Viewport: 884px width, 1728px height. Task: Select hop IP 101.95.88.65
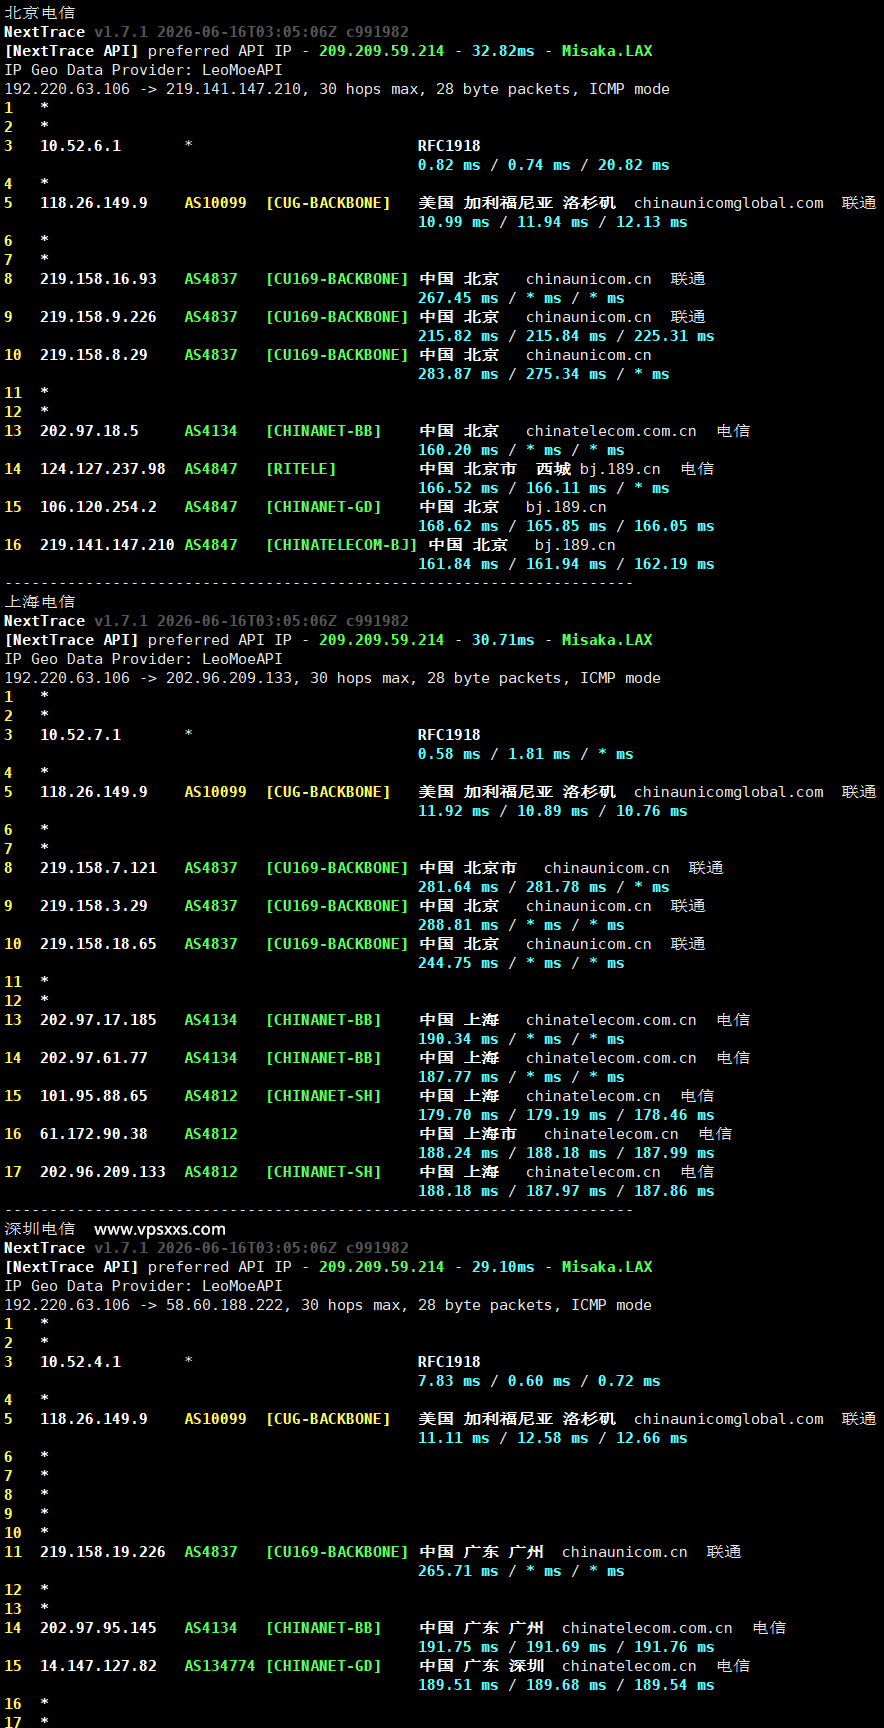tap(94, 1096)
